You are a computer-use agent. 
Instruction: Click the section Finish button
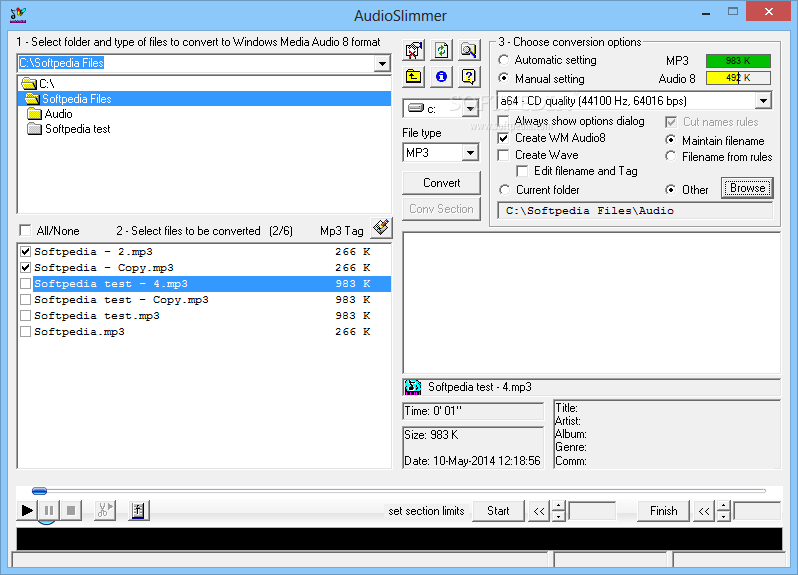pyautogui.click(x=664, y=511)
